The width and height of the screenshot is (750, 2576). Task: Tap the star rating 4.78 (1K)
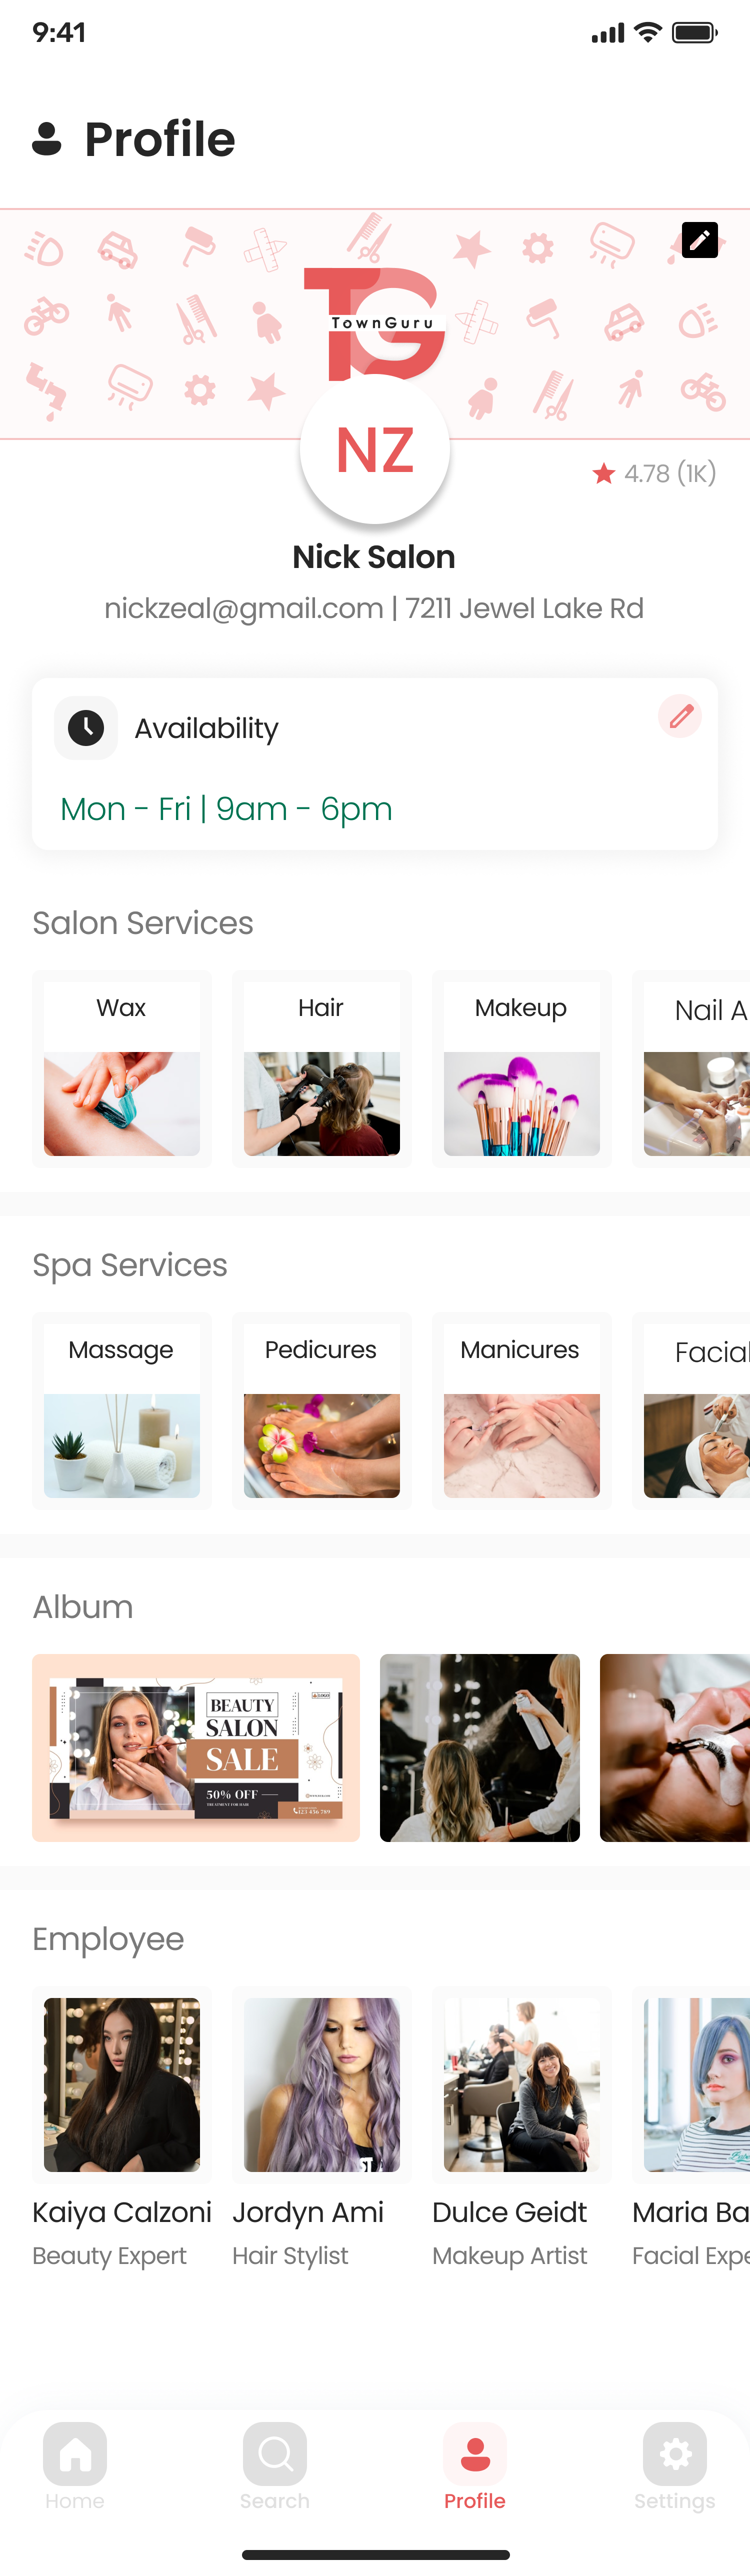click(655, 473)
